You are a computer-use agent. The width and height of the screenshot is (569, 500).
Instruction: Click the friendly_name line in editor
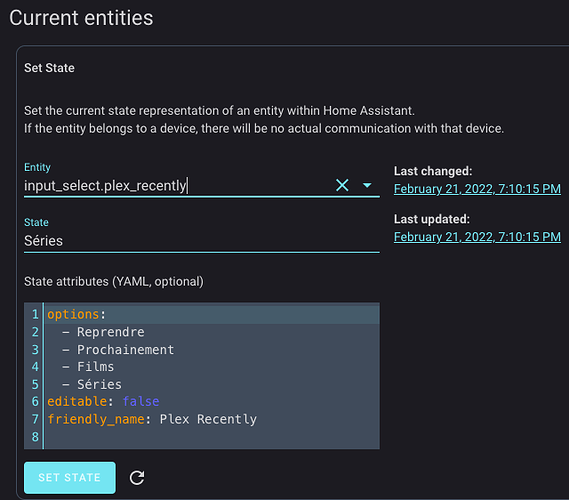coord(213,419)
